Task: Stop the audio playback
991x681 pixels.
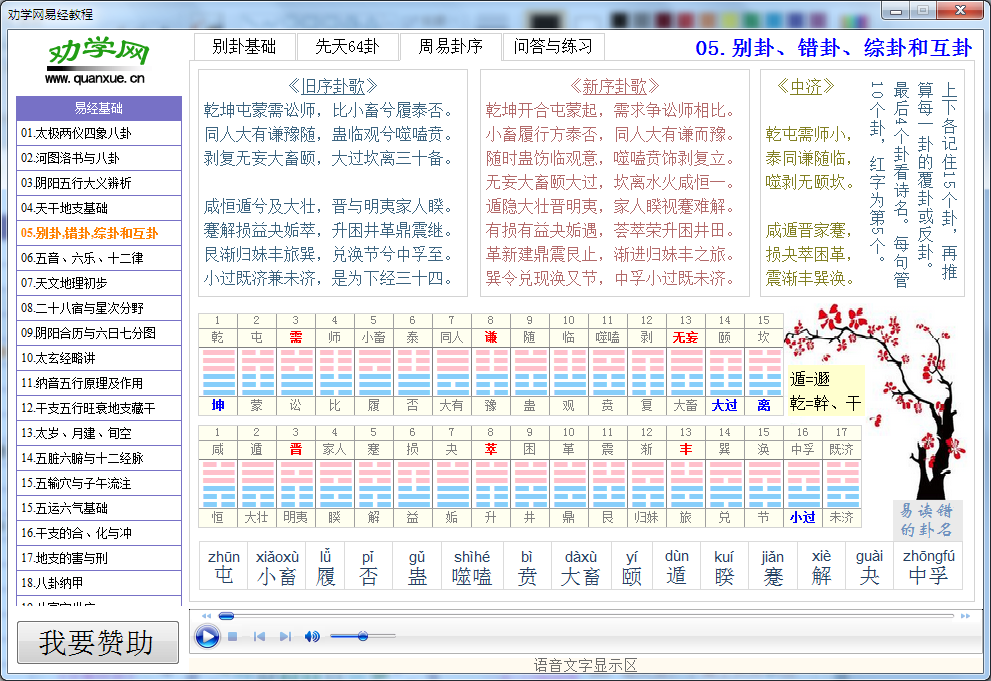Action: pos(232,636)
